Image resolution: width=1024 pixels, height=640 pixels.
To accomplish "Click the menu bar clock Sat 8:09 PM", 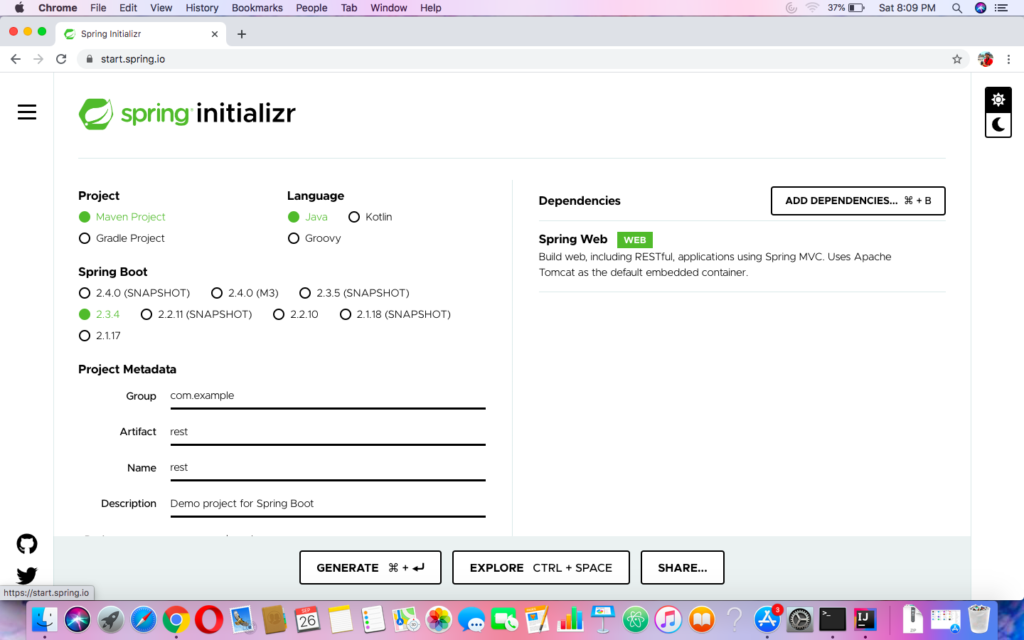I will pos(906,8).
